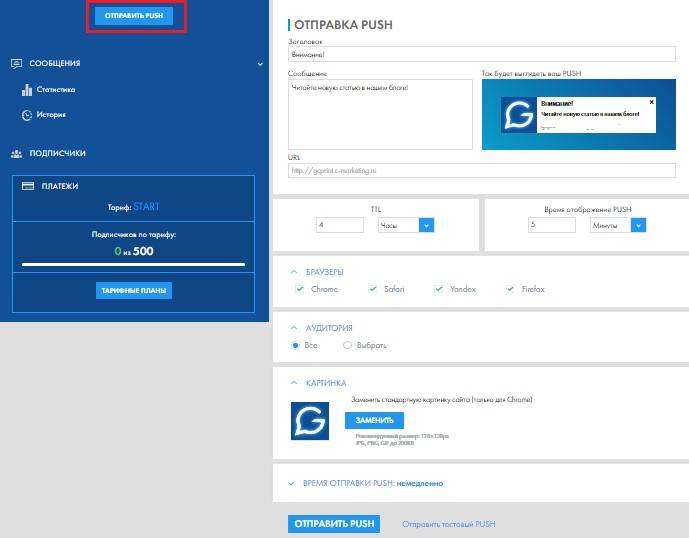This screenshot has height=538, width=689.
Task: Click the URL input field
Action: click(x=482, y=171)
